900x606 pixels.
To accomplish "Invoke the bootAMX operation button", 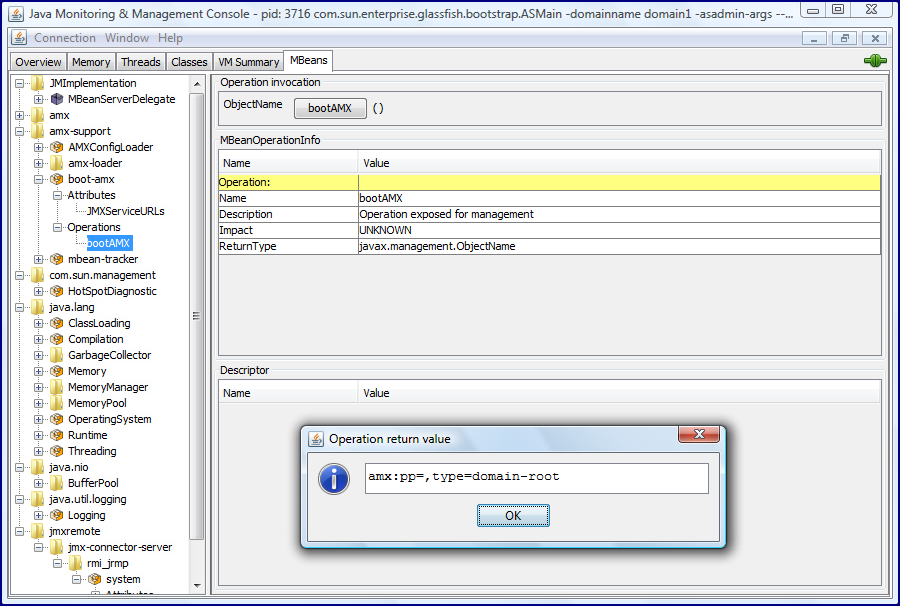I will tap(330, 107).
